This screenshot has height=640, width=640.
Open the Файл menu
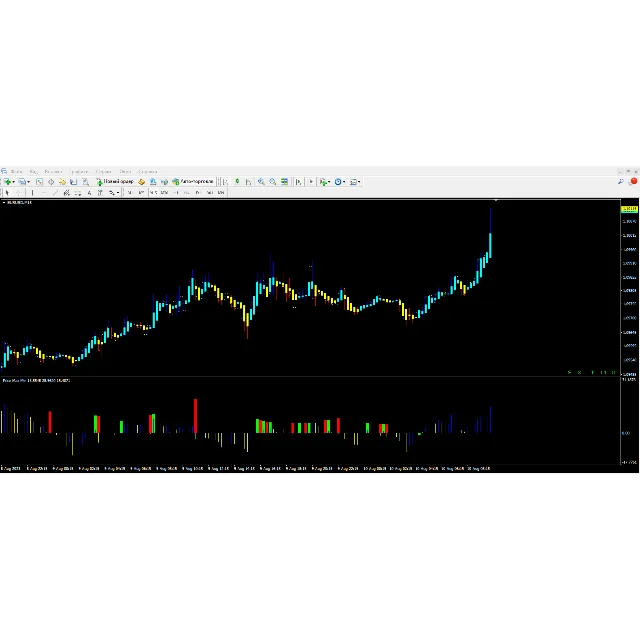click(17, 171)
